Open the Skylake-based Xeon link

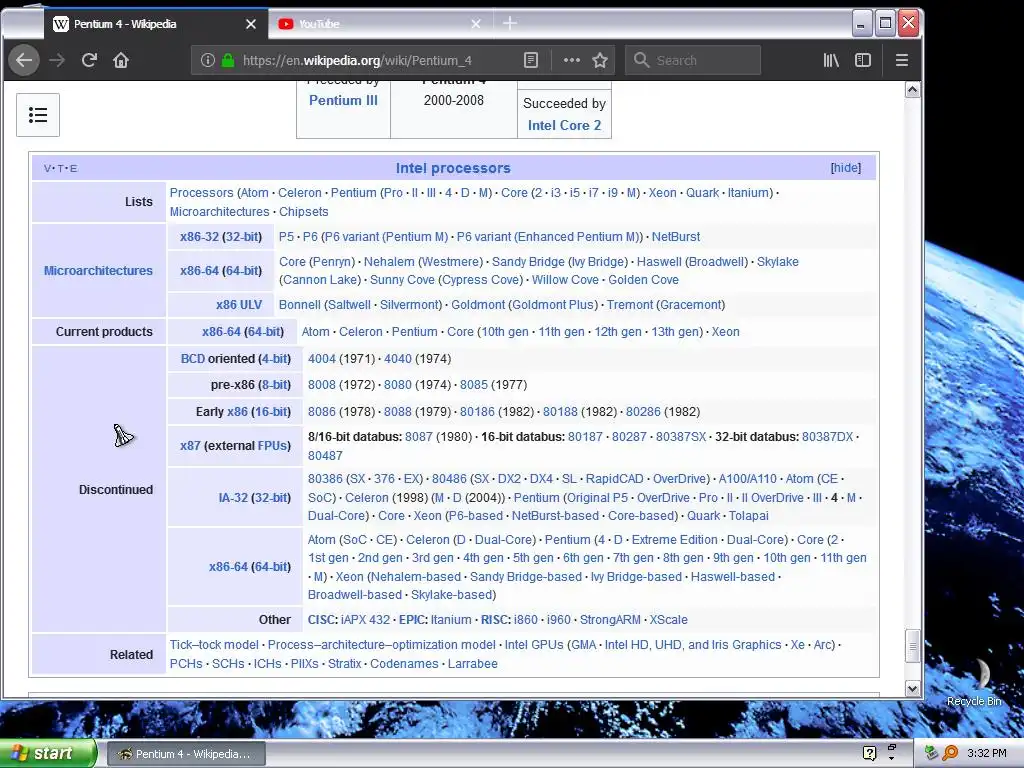451,594
